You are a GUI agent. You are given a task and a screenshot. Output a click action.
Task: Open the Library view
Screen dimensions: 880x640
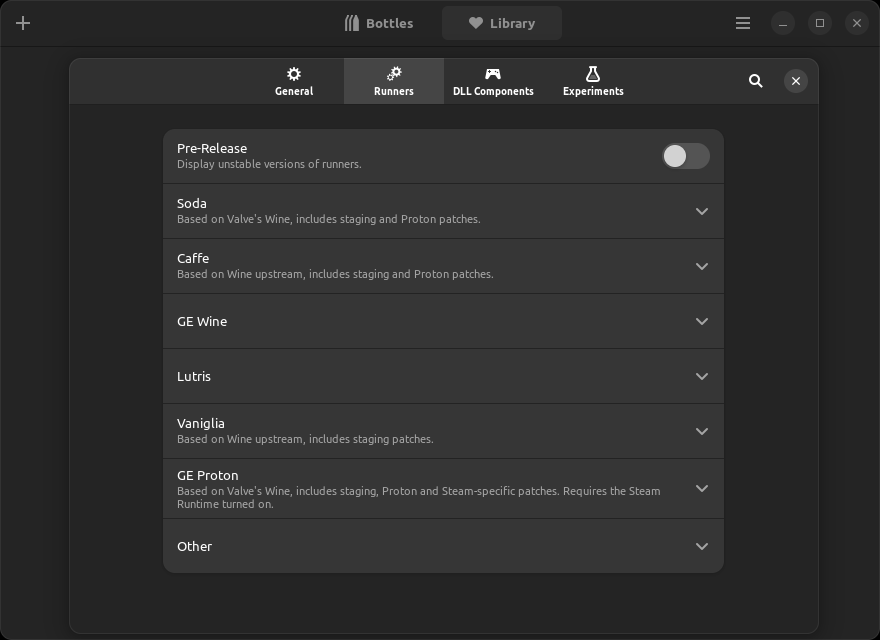point(502,22)
